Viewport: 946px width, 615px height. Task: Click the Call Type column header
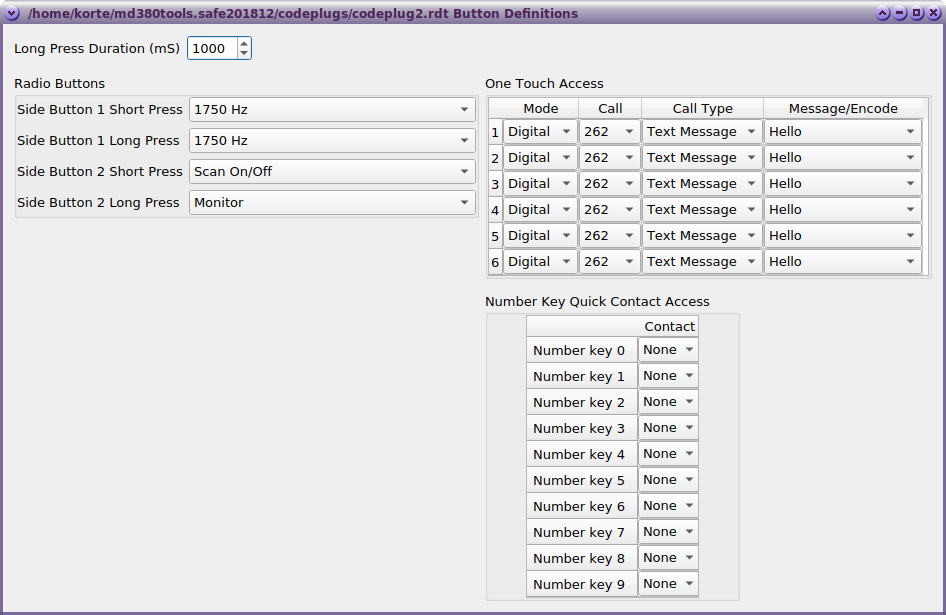(702, 109)
